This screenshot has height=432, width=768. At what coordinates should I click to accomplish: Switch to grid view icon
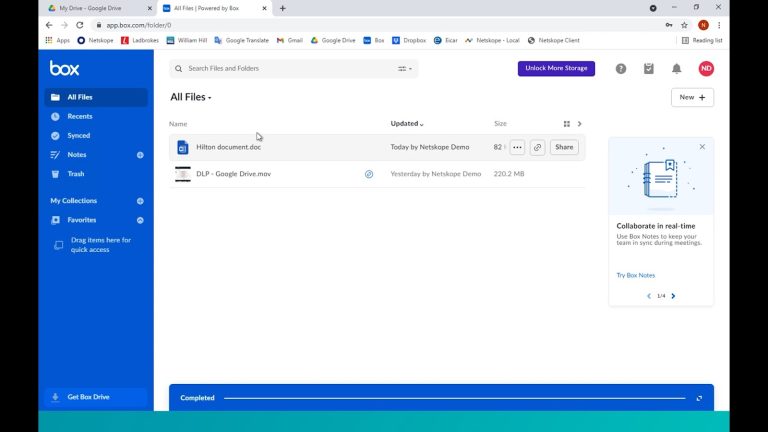point(567,124)
